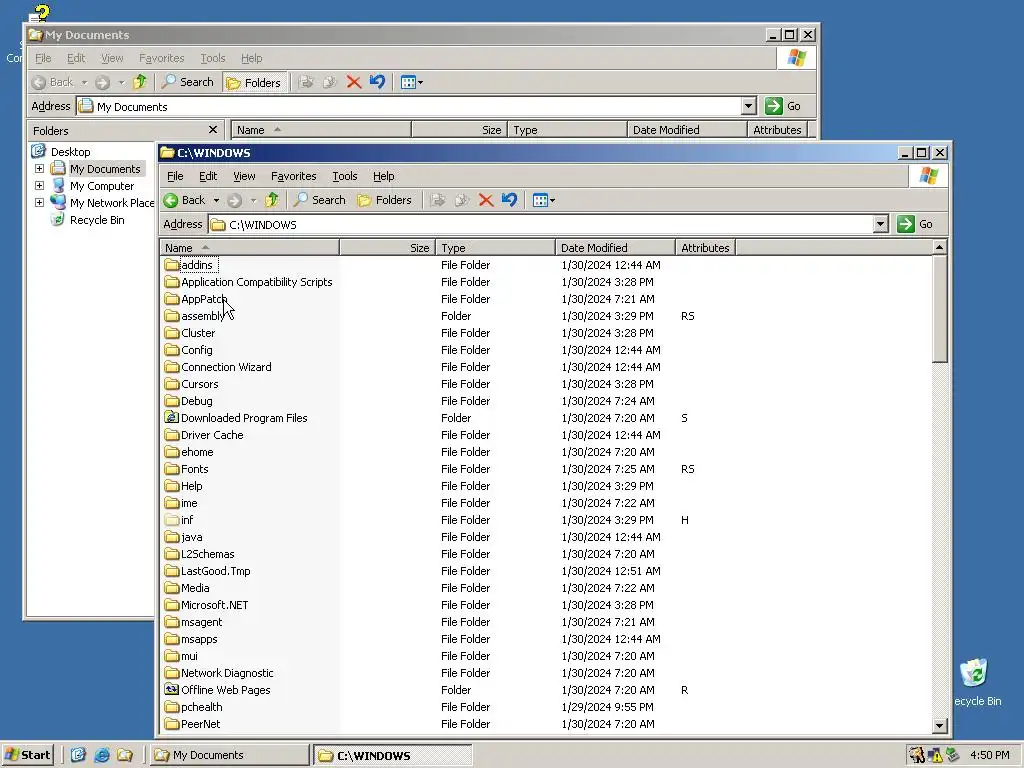
Task: Select the PeerNet folder
Action: tap(193, 724)
